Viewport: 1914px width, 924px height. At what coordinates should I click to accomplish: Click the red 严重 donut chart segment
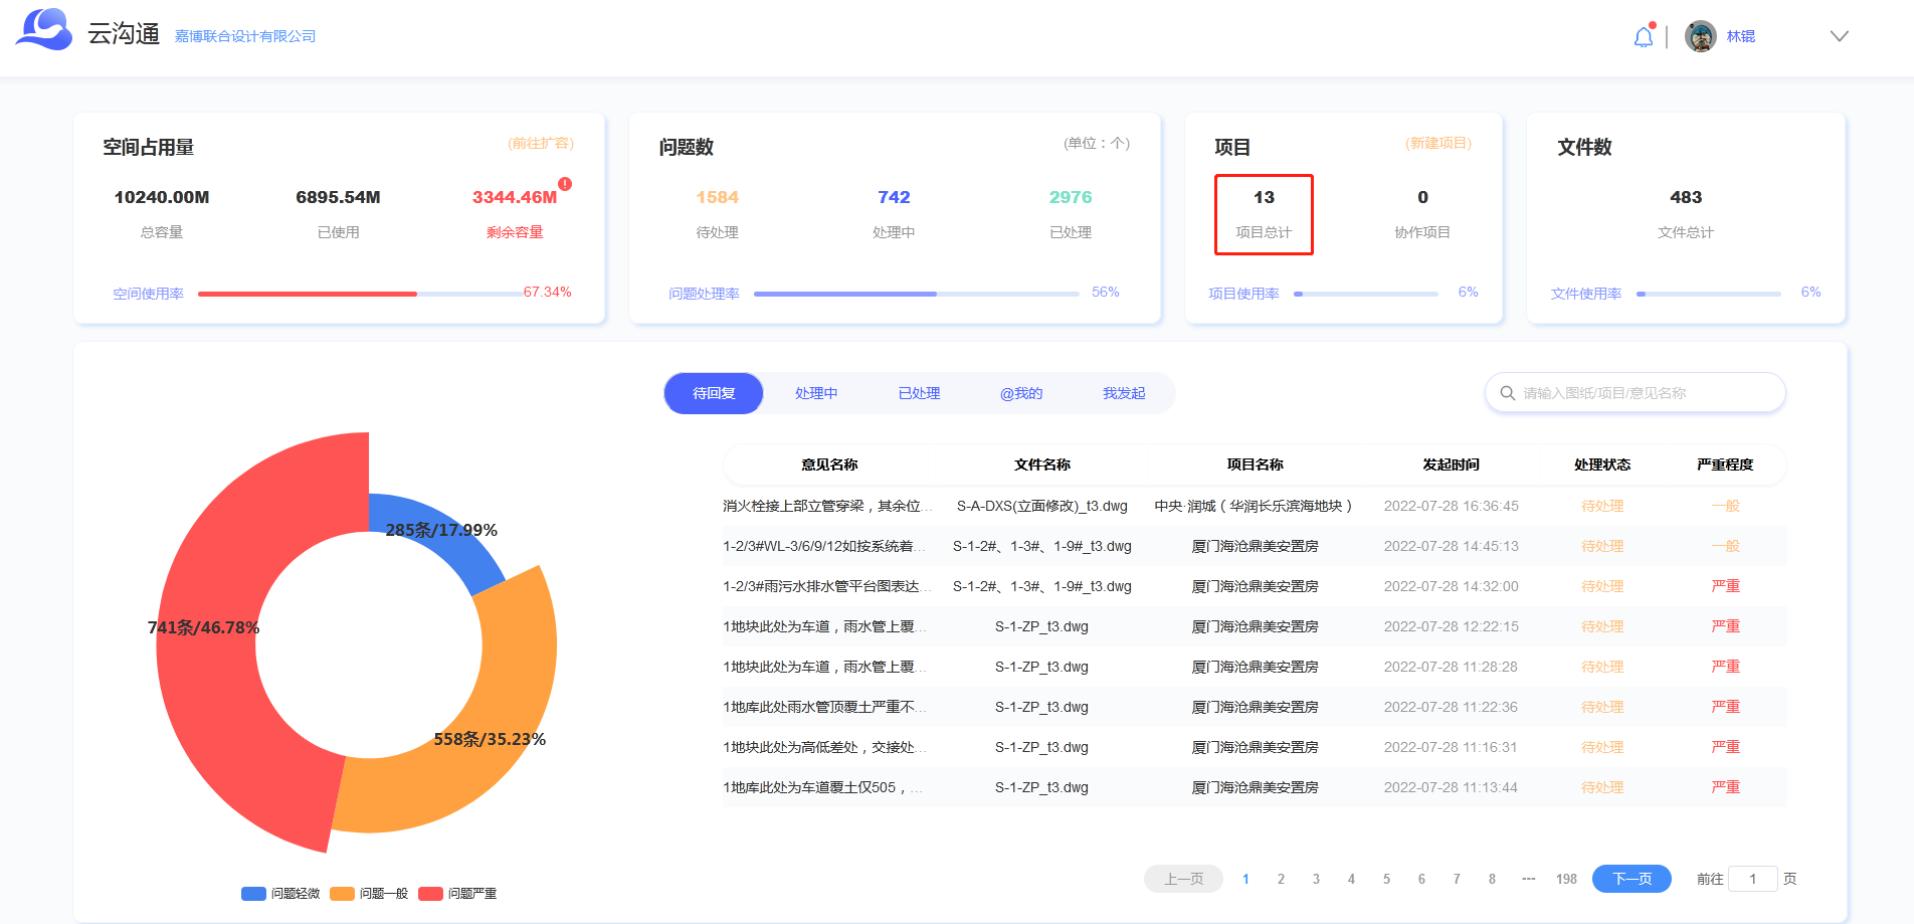[210, 640]
